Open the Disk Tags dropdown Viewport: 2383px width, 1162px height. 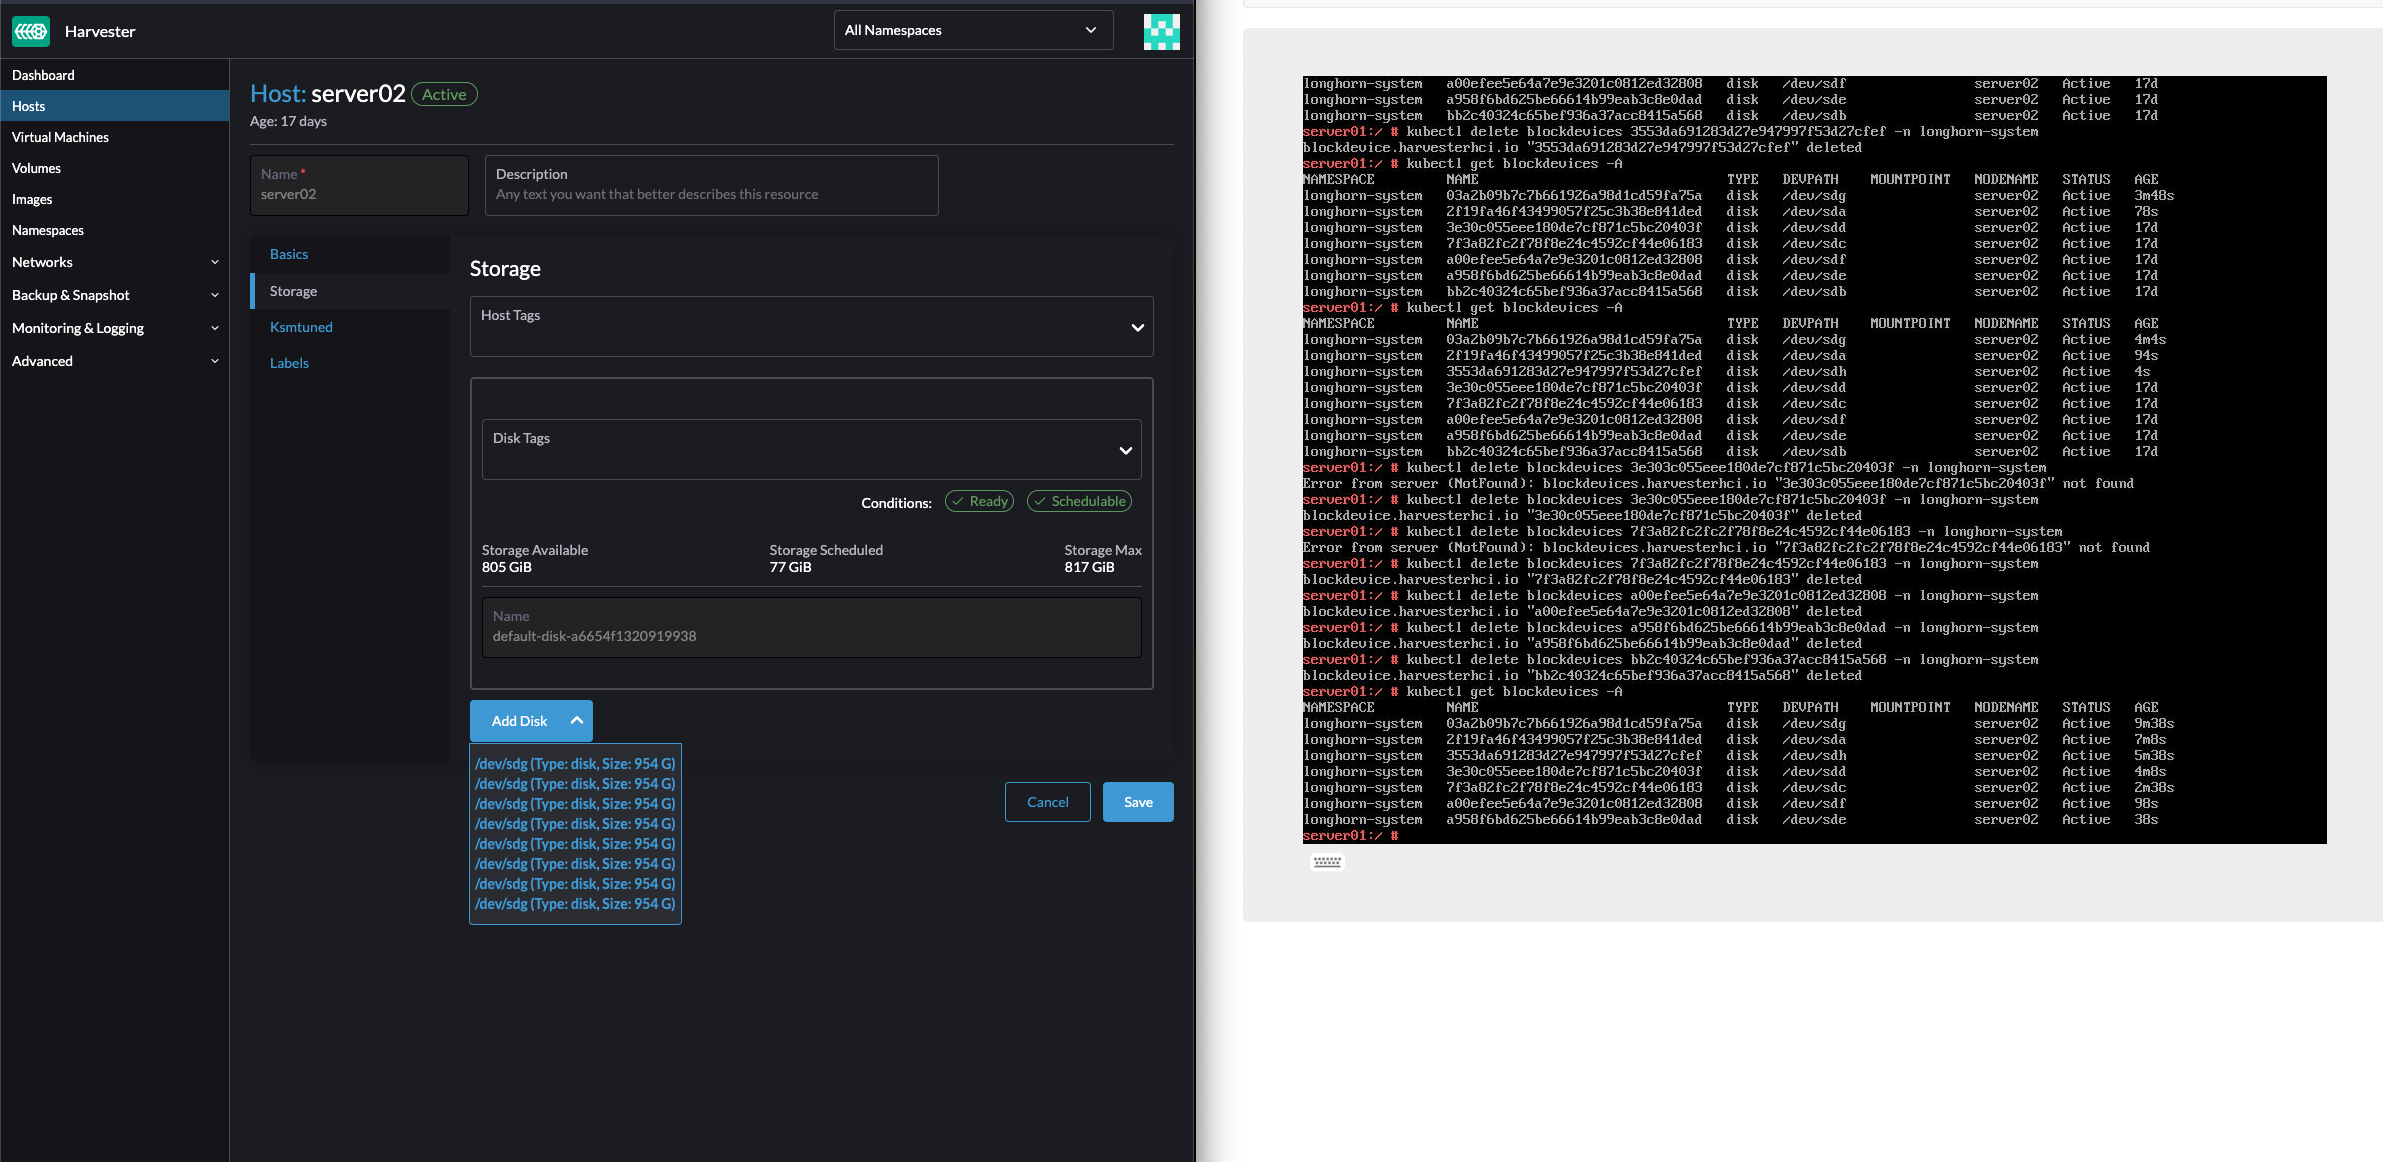pos(810,449)
